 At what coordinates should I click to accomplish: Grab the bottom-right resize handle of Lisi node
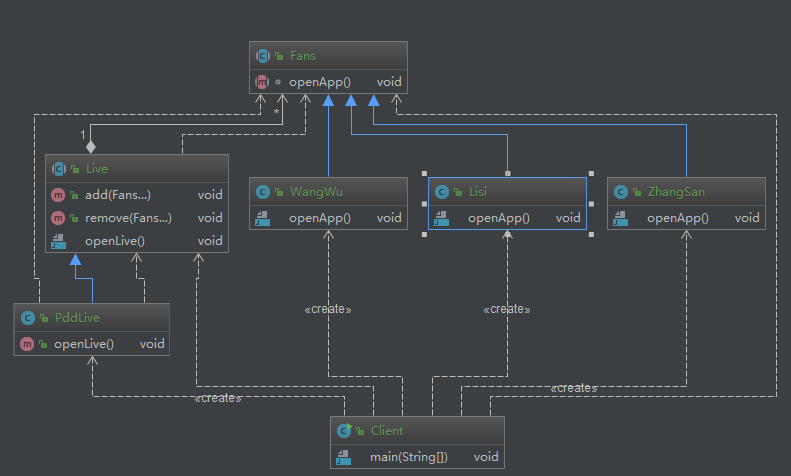[591, 234]
